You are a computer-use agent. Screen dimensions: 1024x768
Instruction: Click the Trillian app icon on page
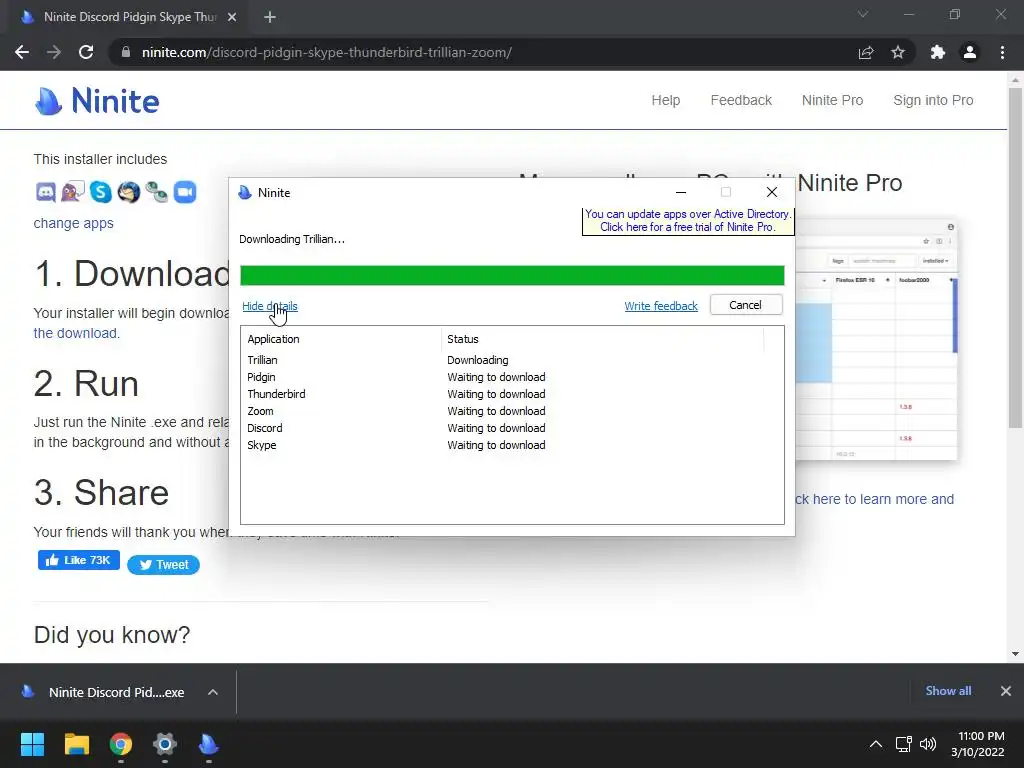click(157, 192)
